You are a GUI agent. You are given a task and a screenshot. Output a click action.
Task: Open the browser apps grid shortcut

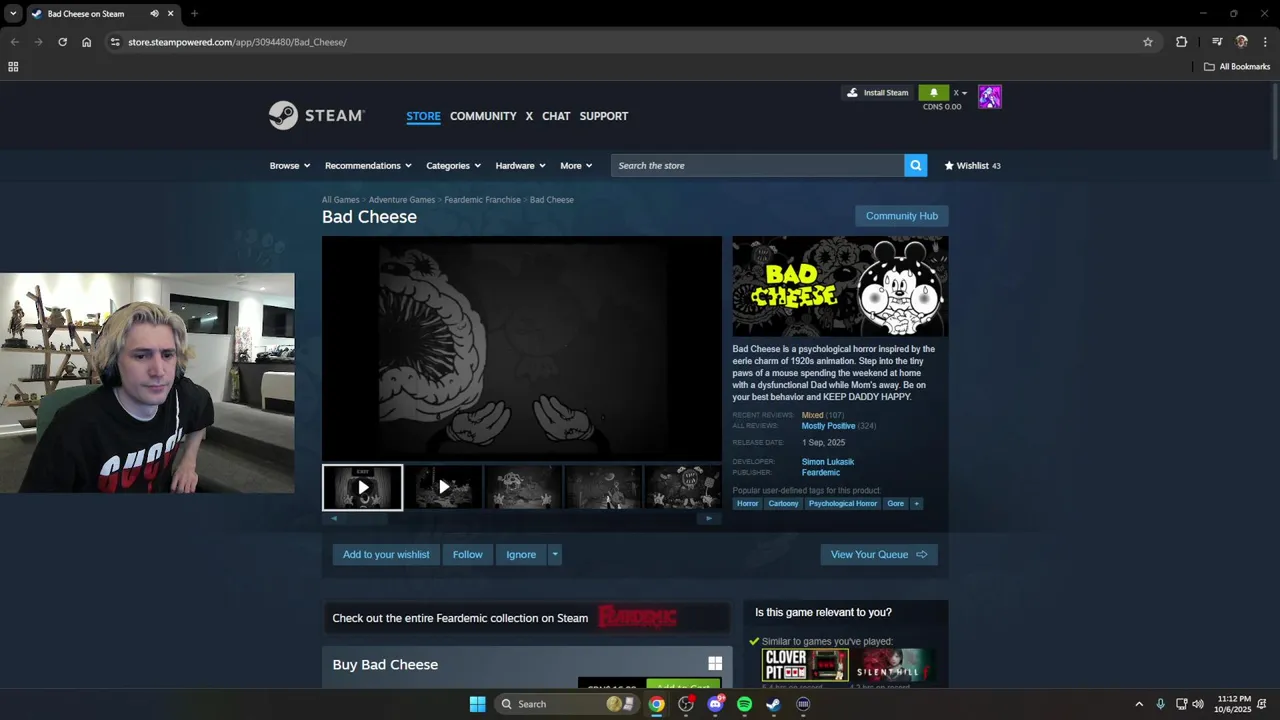pyautogui.click(x=13, y=67)
